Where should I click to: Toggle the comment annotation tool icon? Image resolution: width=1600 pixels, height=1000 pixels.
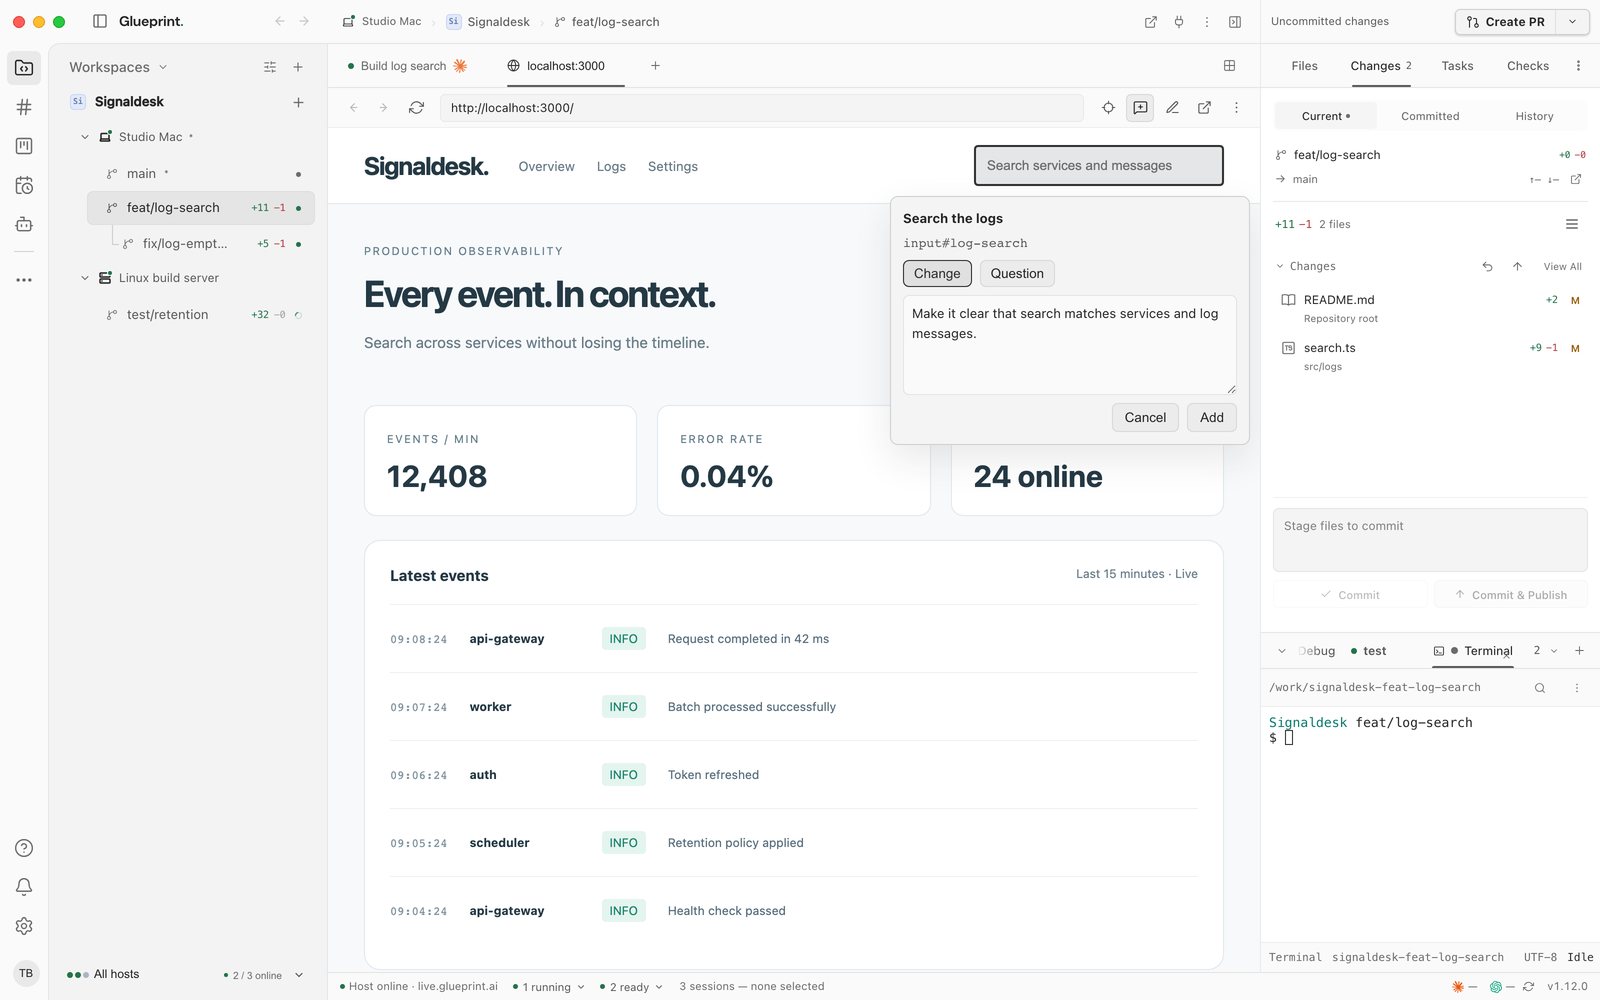[x=1140, y=107]
